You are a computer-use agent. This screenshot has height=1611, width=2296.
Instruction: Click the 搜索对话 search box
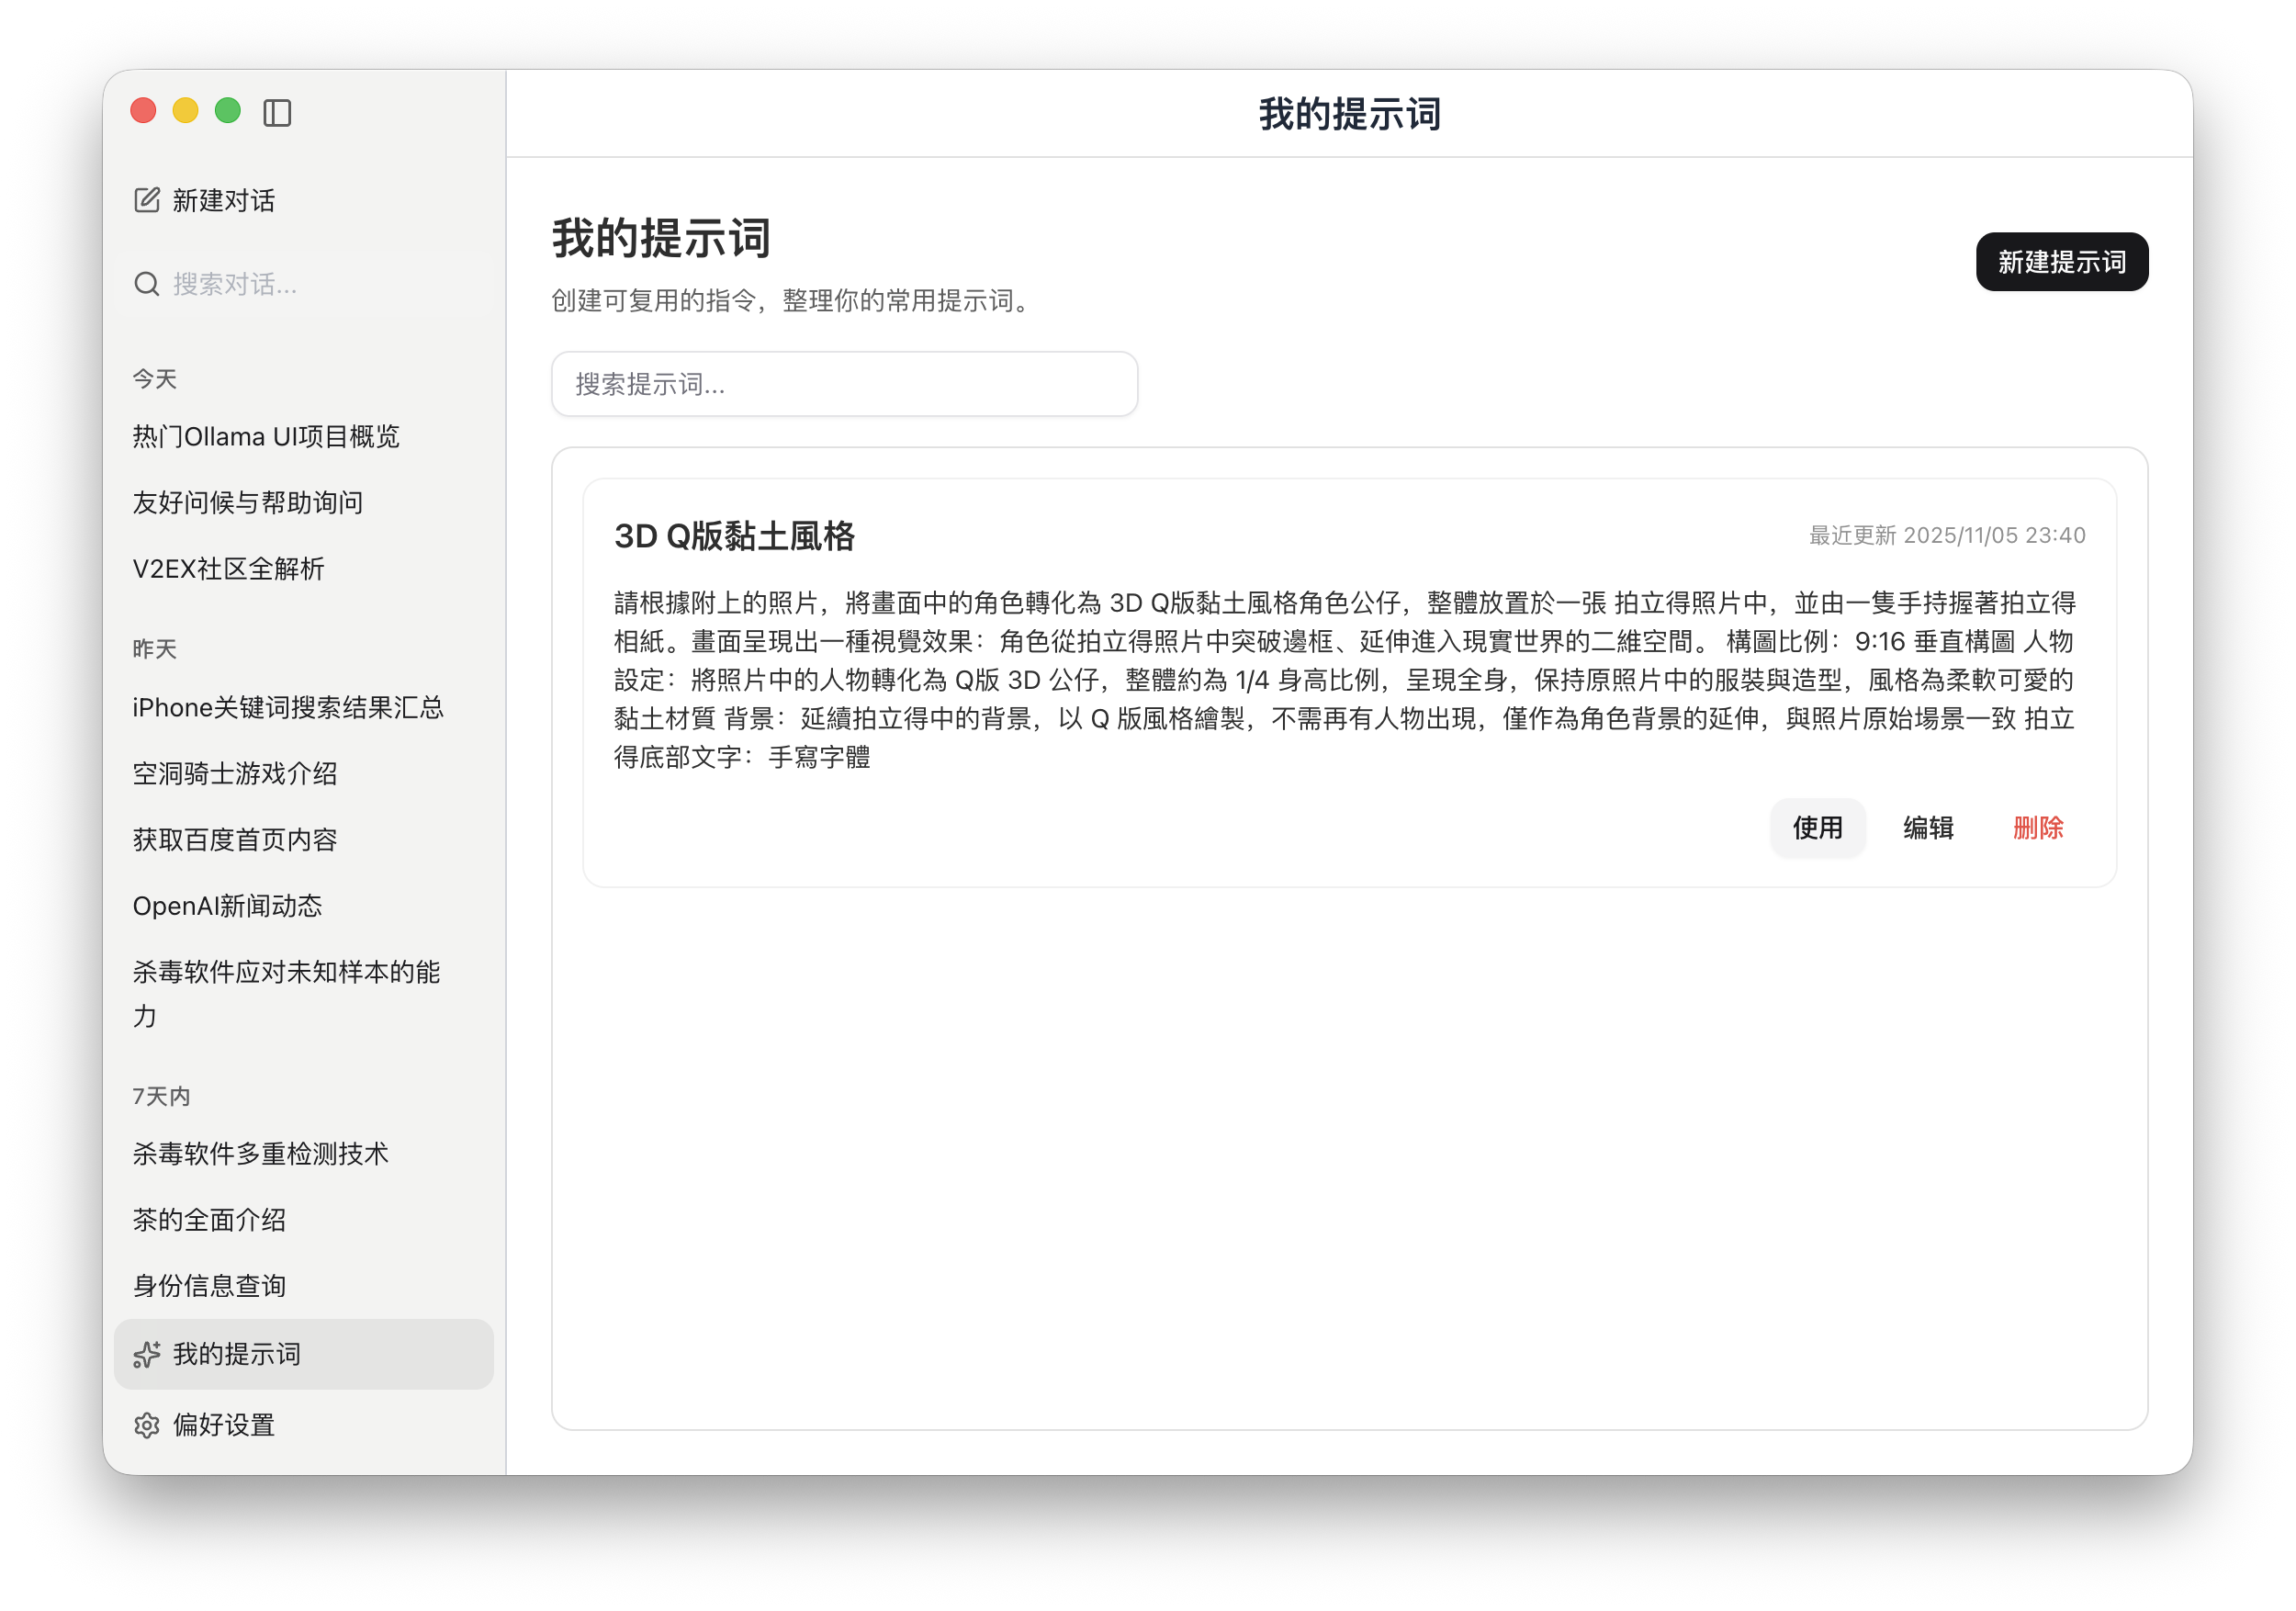(x=235, y=284)
